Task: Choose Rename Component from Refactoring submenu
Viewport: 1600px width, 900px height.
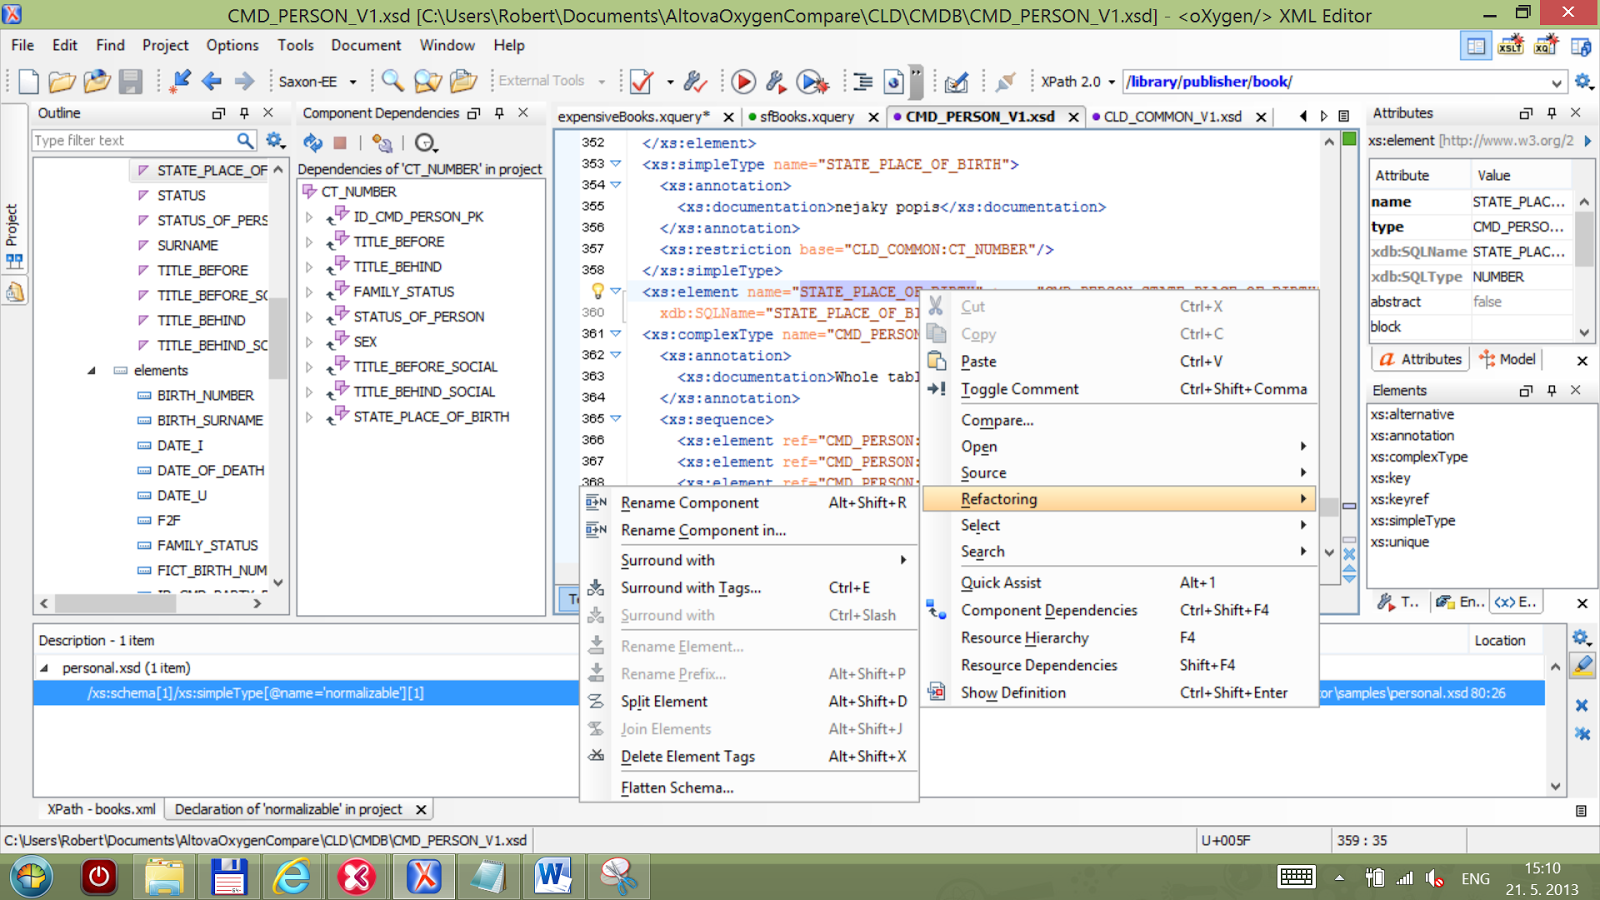Action: (749, 502)
